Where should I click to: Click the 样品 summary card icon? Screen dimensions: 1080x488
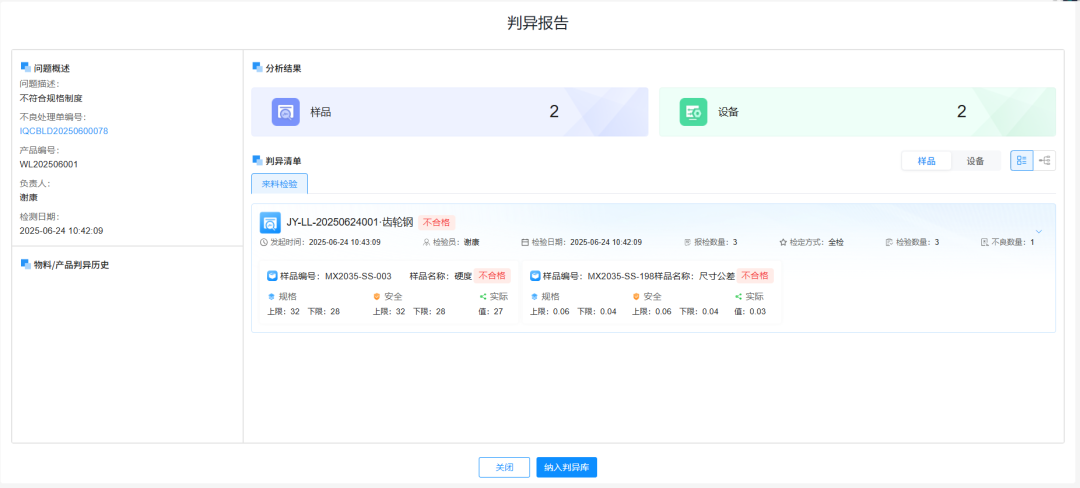tap(286, 112)
